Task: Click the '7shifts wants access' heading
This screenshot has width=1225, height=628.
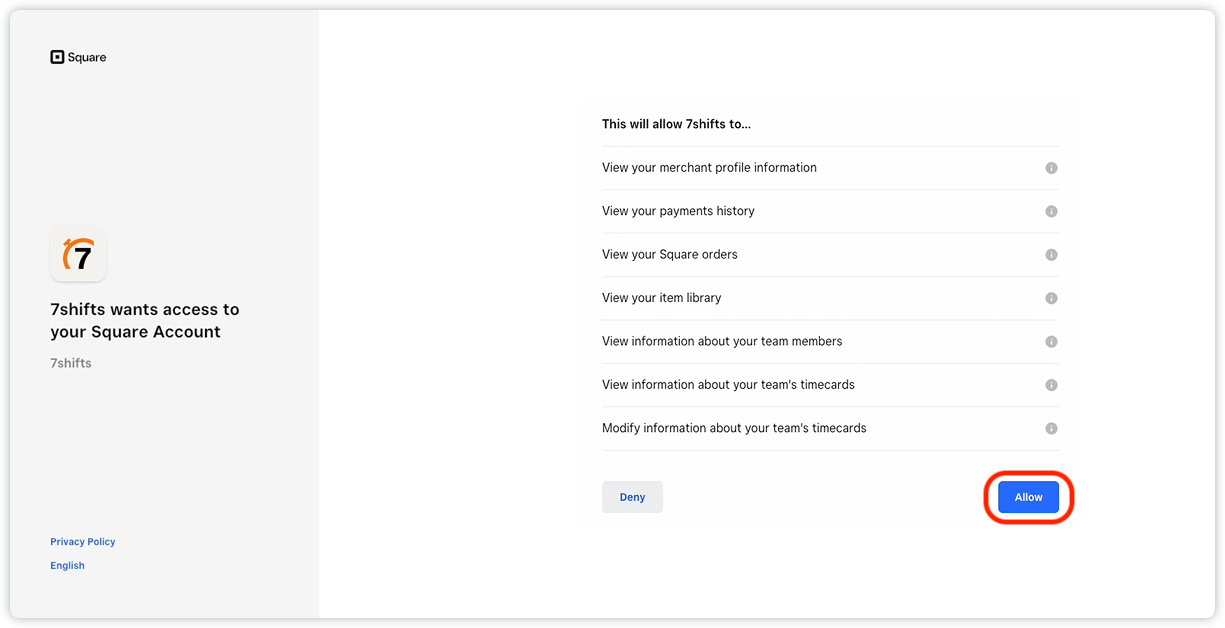Action: [145, 321]
